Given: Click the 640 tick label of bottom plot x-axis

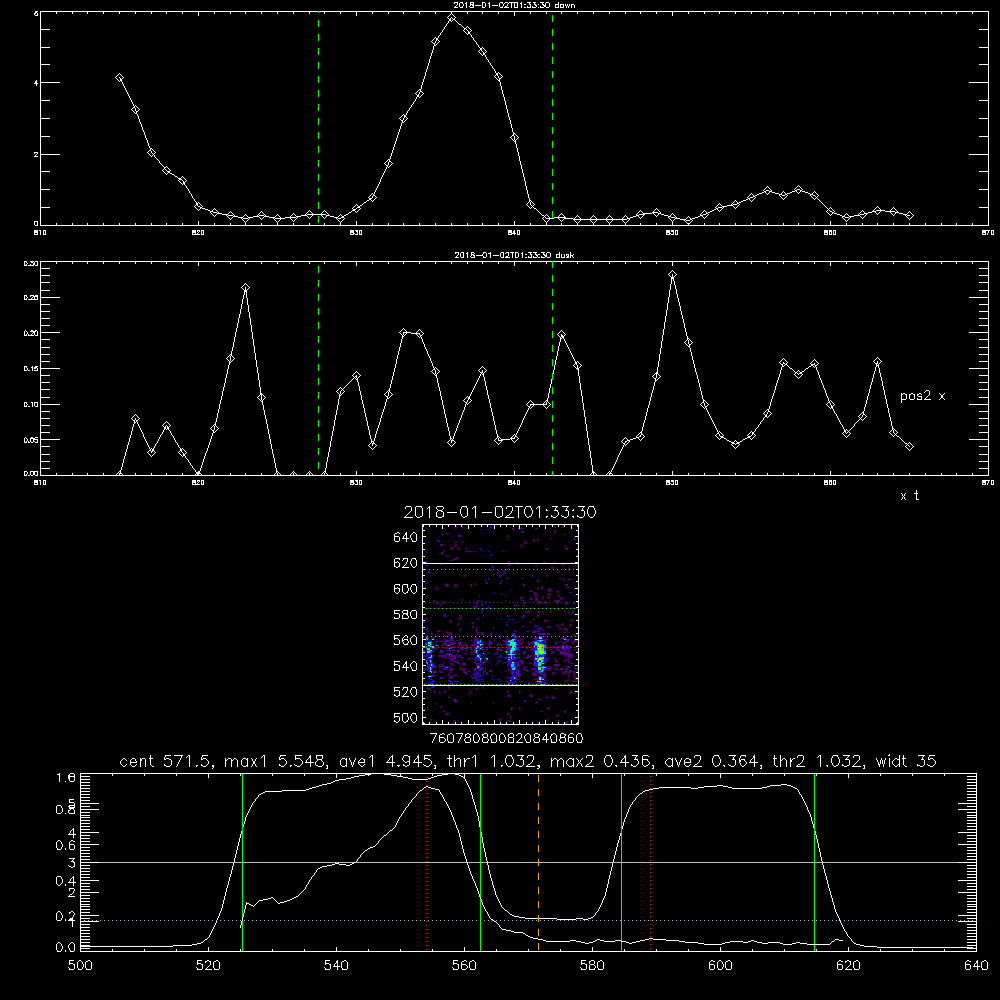Looking at the screenshot, I should point(976,966).
